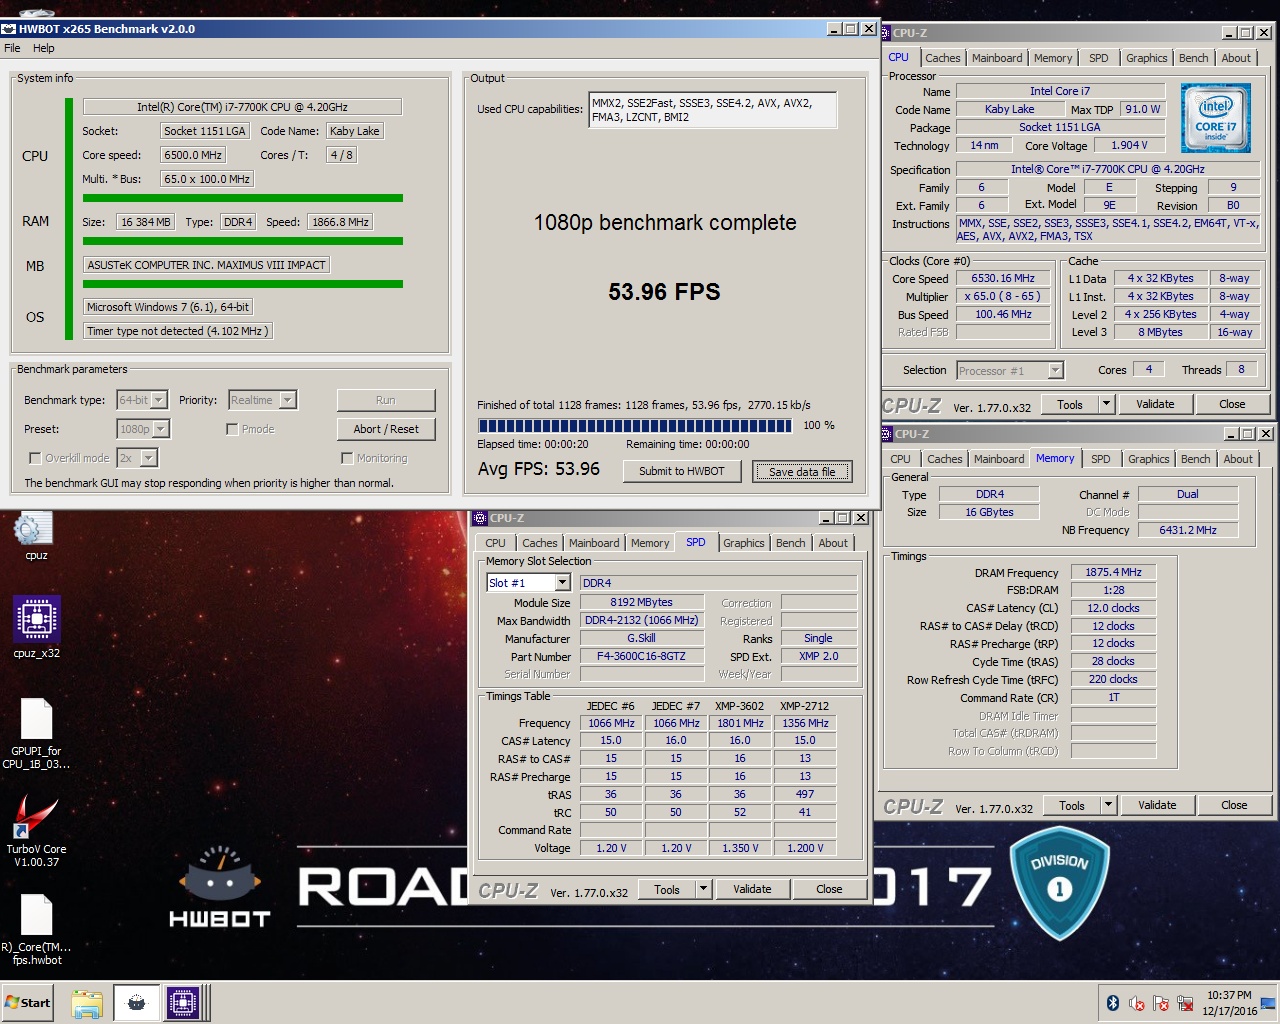This screenshot has width=1280, height=1024.
Task: Open the SPD tab in CPU-Z Memory window
Action: [x=1100, y=459]
